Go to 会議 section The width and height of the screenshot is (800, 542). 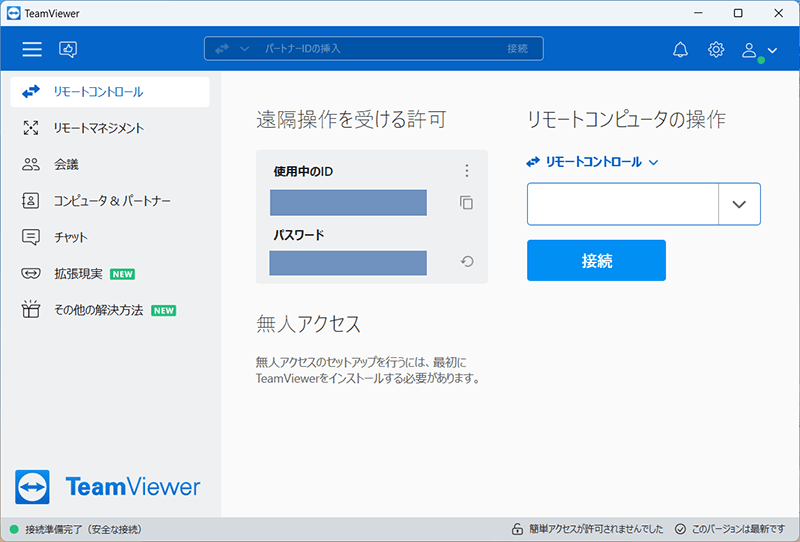coord(110,164)
